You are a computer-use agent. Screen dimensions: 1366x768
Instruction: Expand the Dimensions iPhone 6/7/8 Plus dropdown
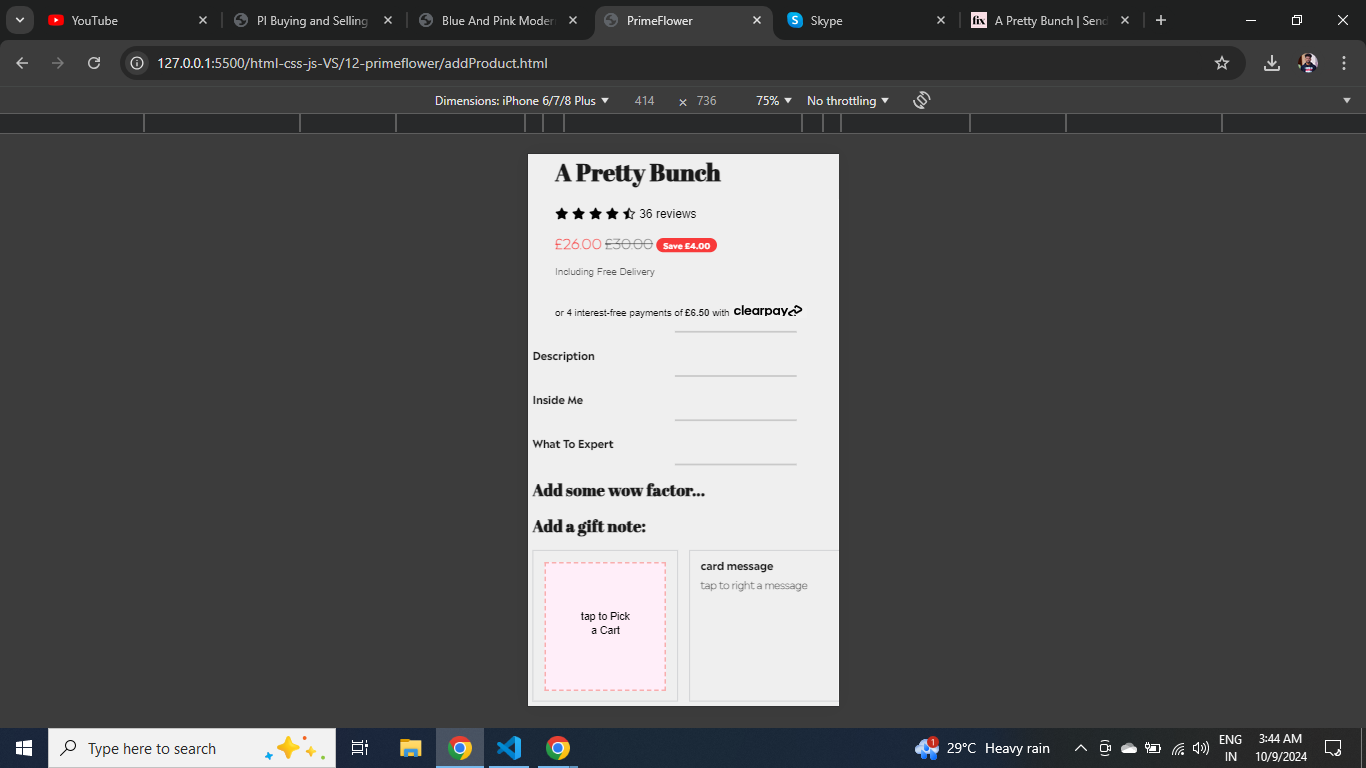pyautogui.click(x=521, y=101)
